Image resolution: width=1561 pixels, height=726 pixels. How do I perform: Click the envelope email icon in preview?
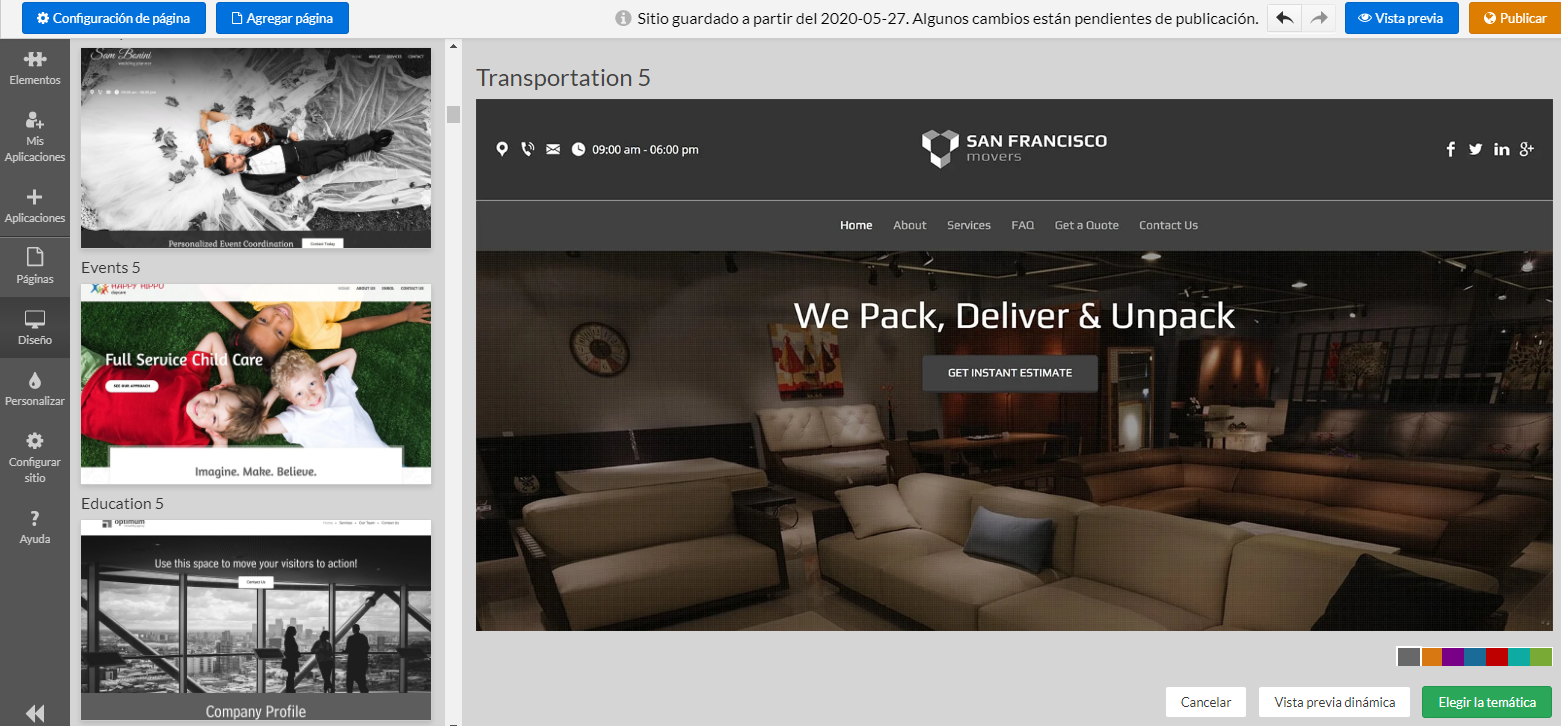click(553, 149)
